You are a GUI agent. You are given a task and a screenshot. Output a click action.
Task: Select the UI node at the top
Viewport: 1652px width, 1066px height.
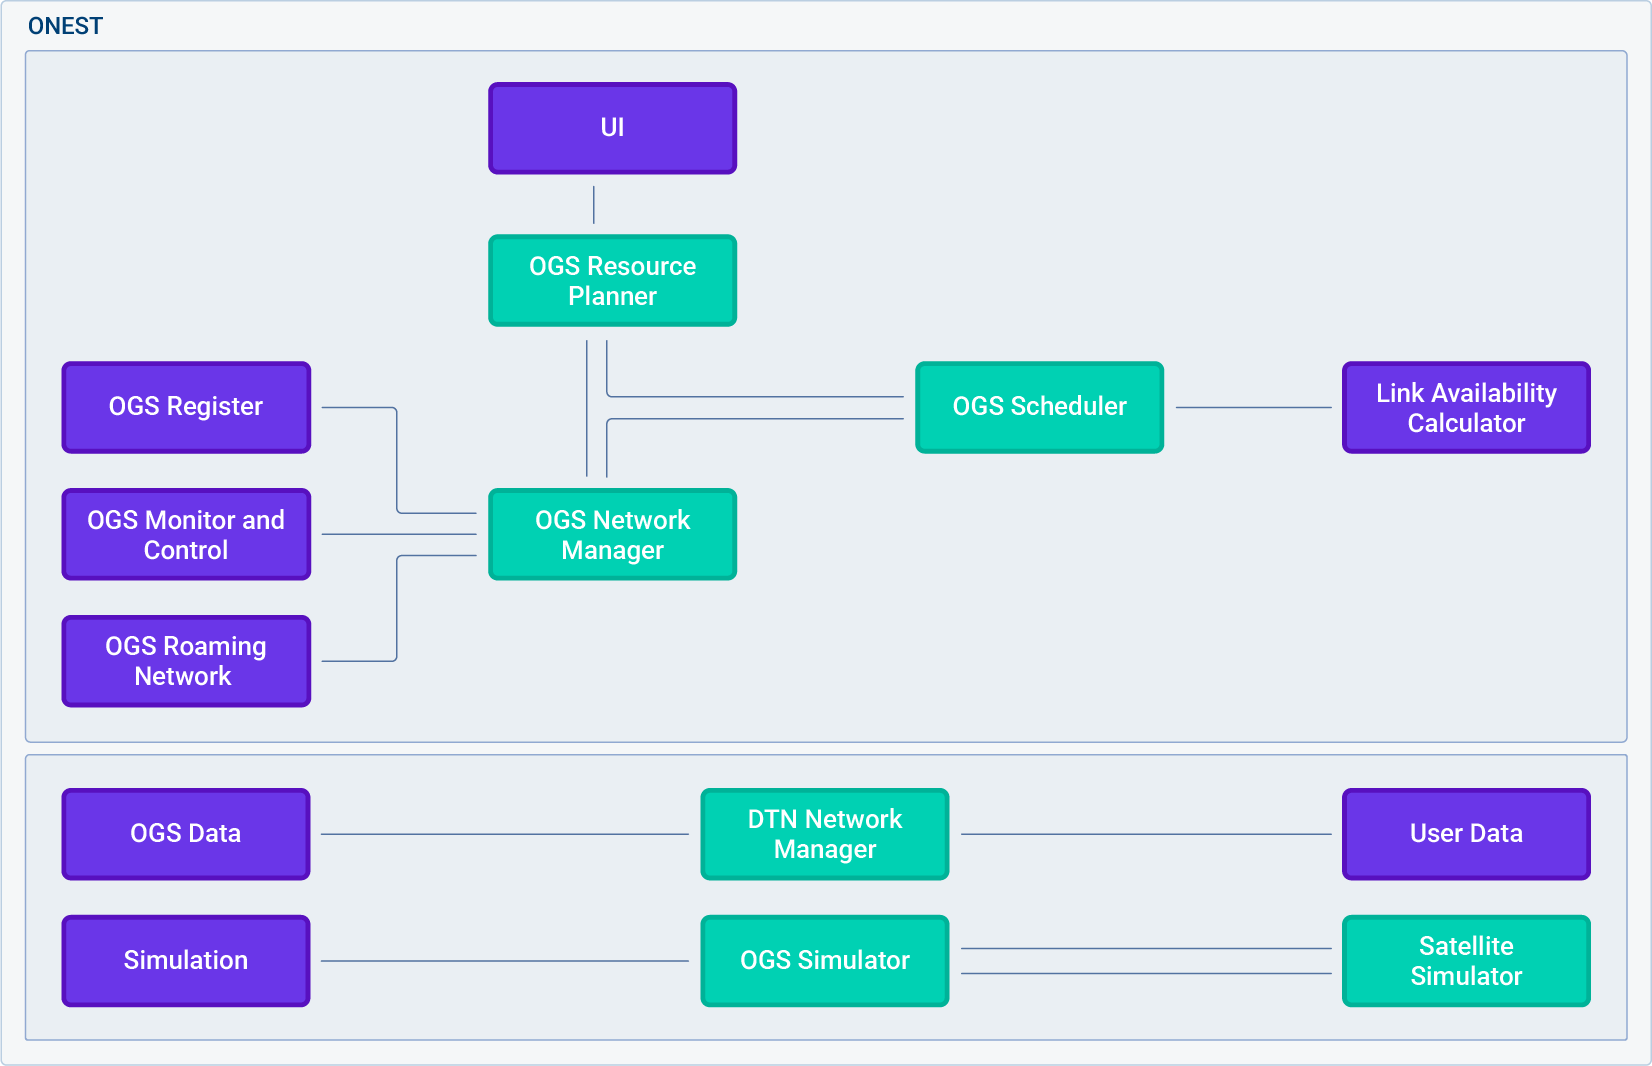(611, 127)
